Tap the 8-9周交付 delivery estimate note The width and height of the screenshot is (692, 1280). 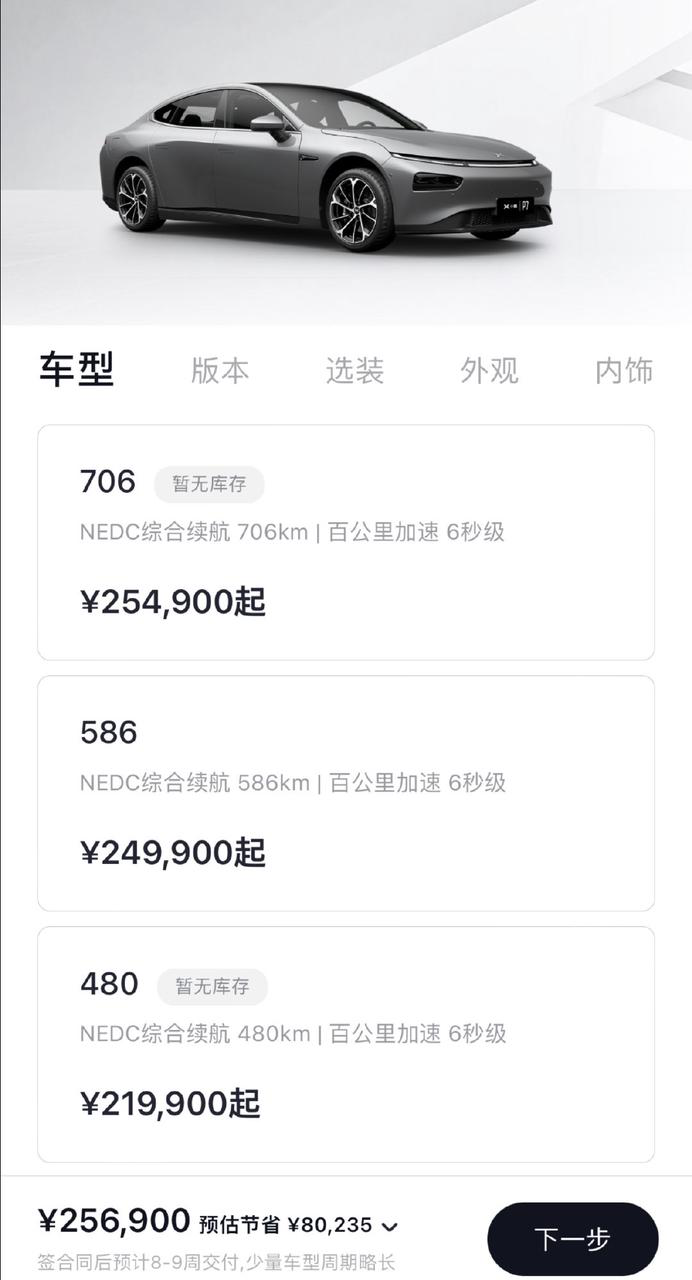(216, 1262)
